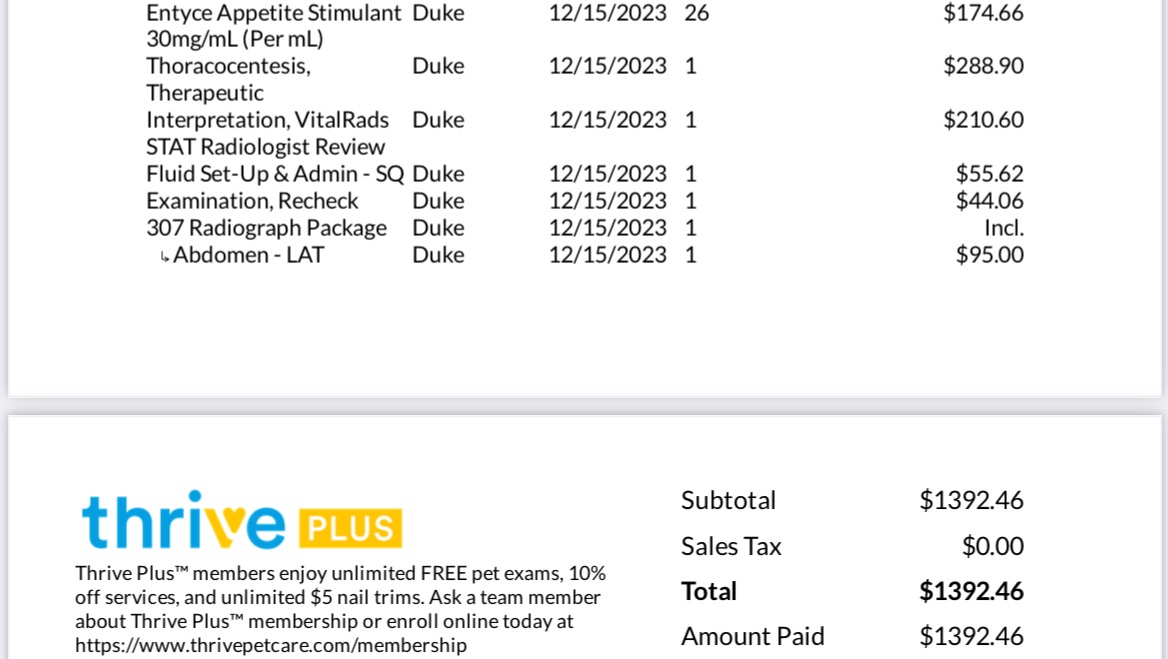Click the Amount Paid label

click(x=753, y=637)
